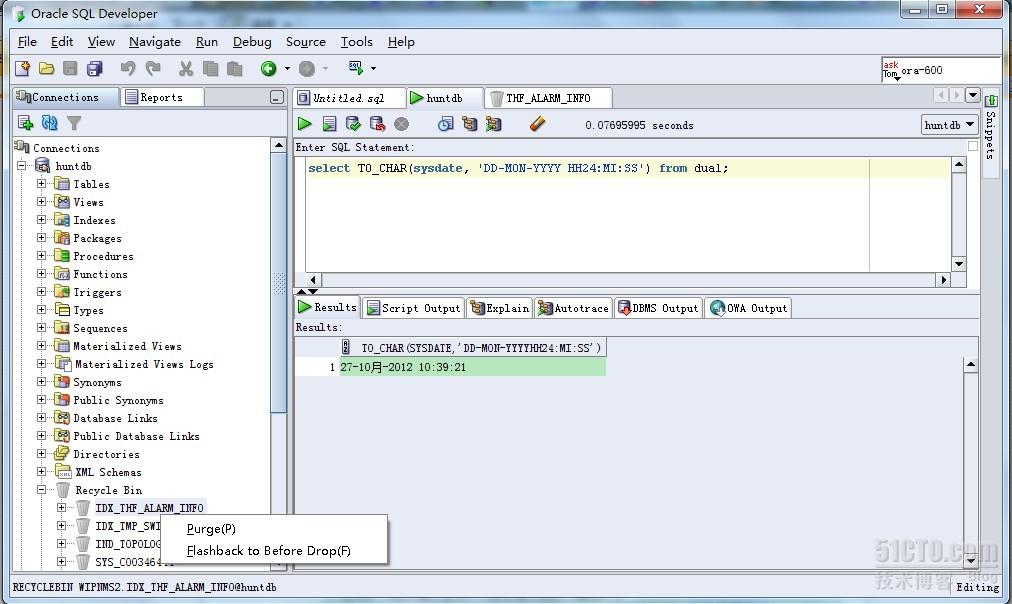Click the Execute Explain Plan icon

pos(469,124)
